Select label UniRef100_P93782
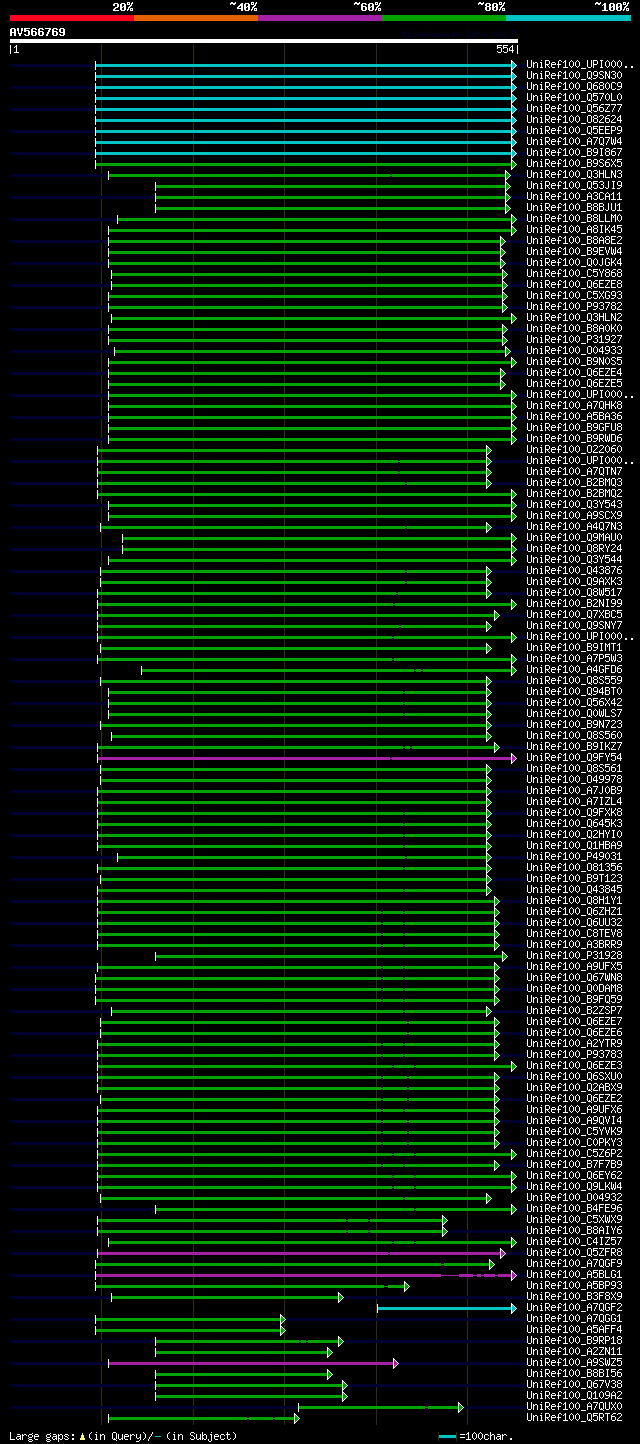The width and height of the screenshot is (640, 1444). [x=574, y=306]
